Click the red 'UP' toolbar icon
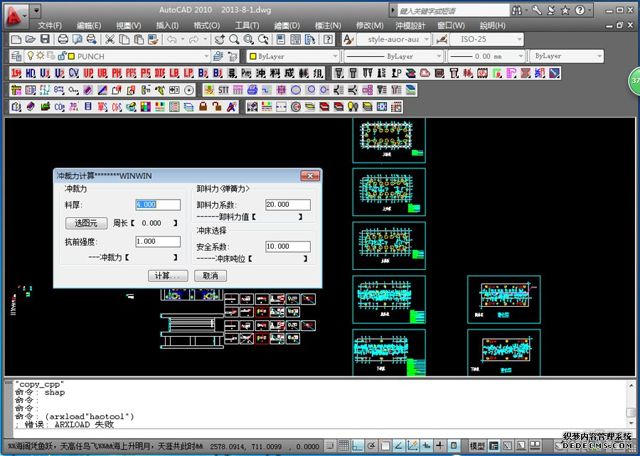This screenshot has width=640, height=456. (x=88, y=73)
